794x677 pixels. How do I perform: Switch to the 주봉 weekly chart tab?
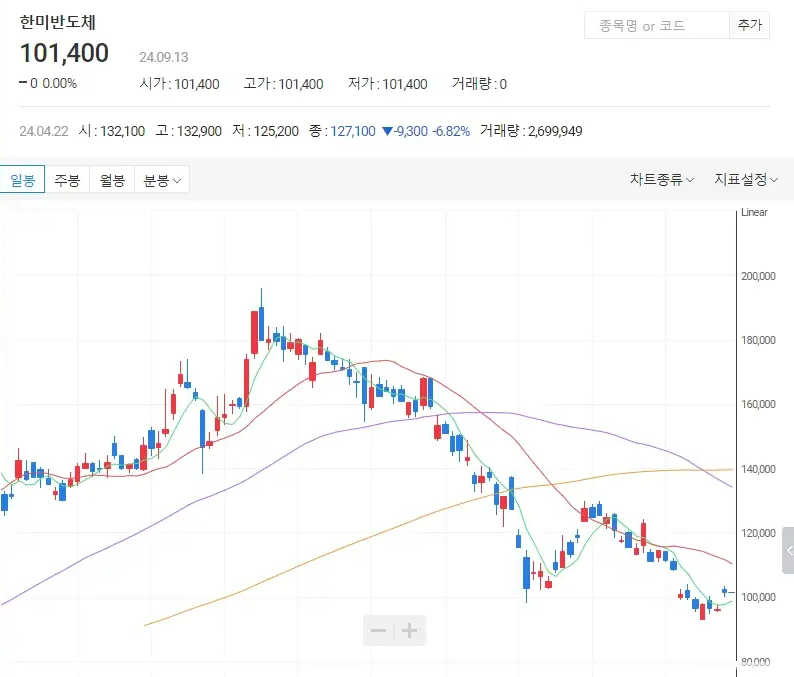click(67, 179)
